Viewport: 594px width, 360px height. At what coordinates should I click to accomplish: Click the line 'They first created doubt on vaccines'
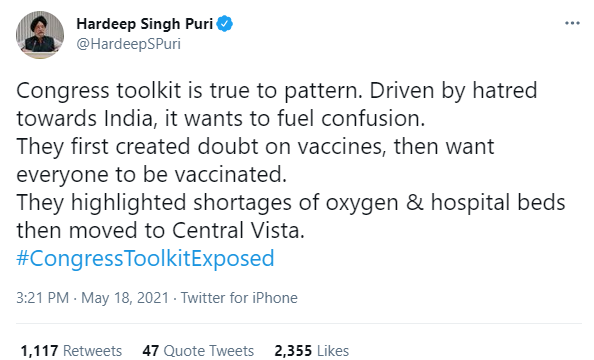[255, 147]
